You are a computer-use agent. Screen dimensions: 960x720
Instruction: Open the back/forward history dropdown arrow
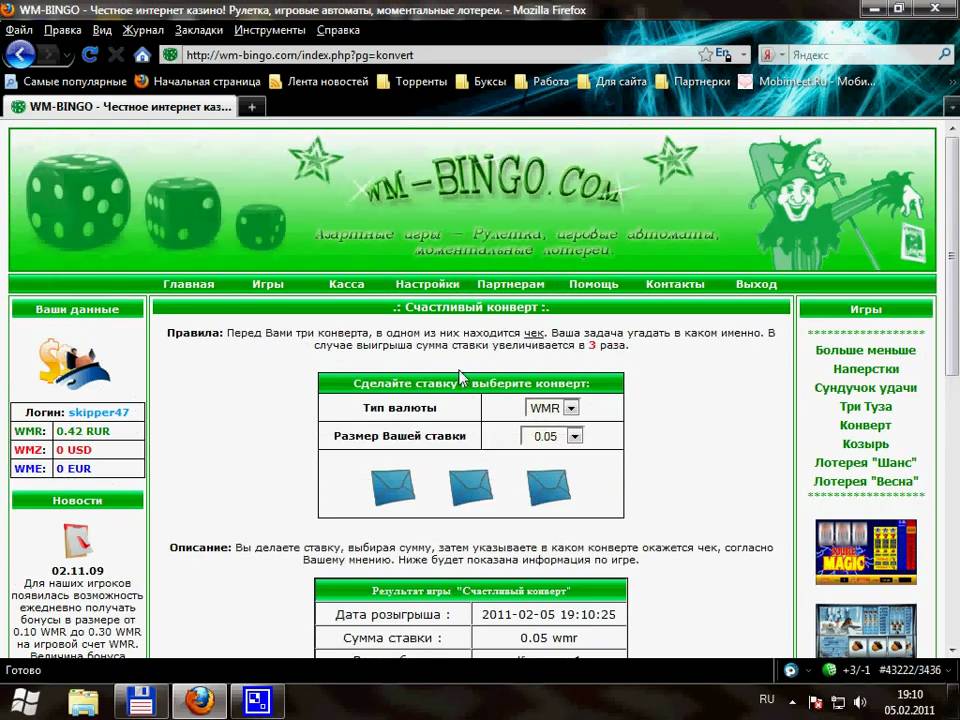66,56
